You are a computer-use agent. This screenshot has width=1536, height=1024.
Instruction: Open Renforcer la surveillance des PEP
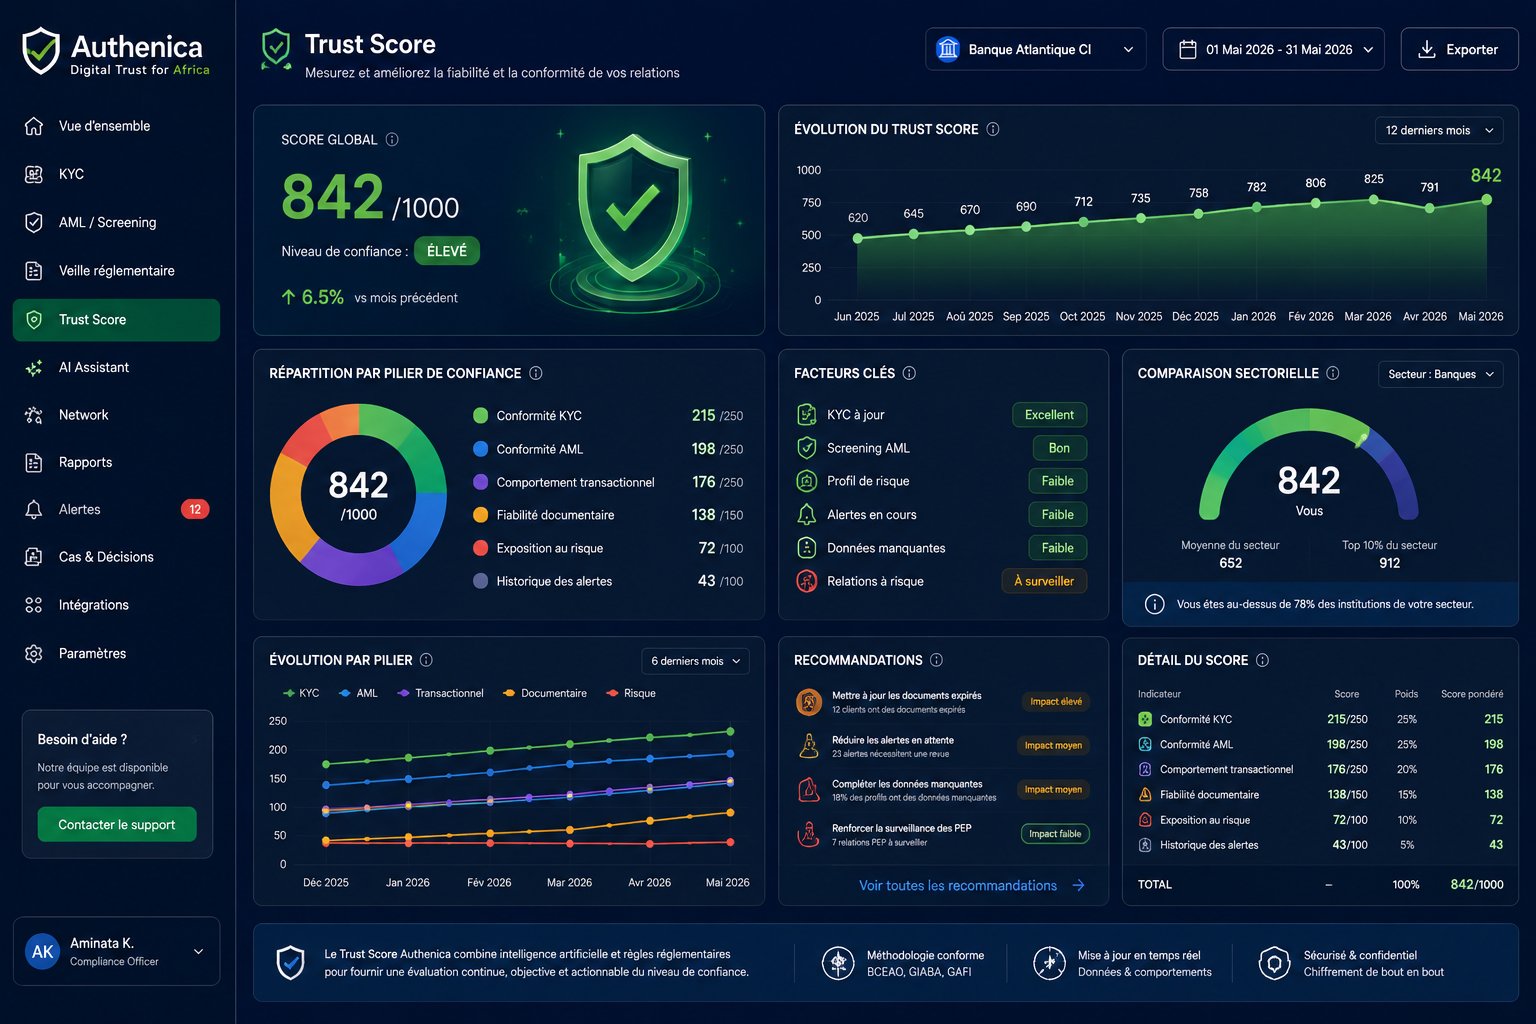(x=942, y=834)
